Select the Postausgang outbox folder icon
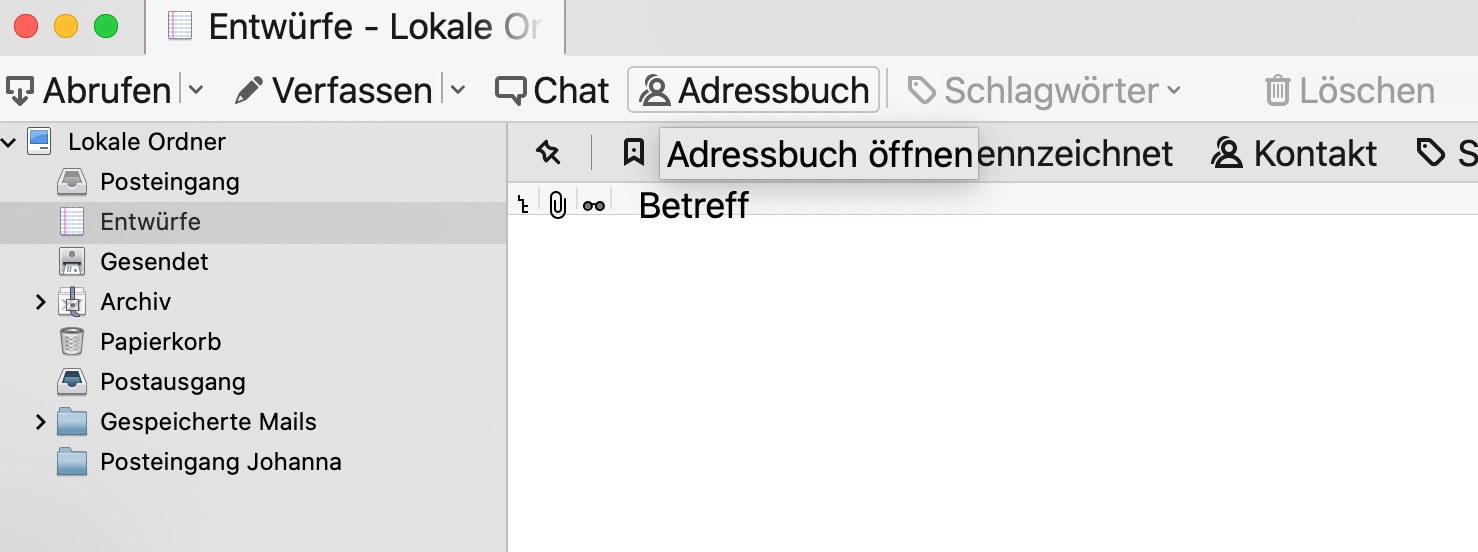 pyautogui.click(x=72, y=382)
